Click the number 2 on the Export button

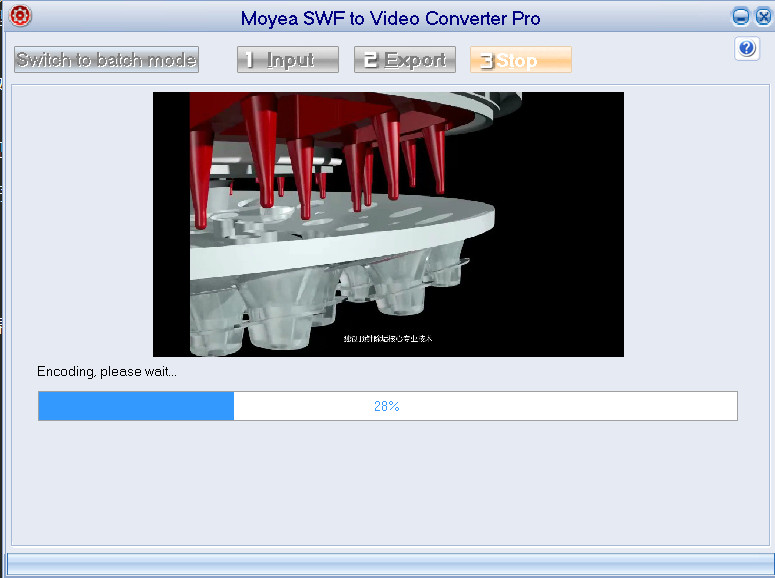pos(370,60)
